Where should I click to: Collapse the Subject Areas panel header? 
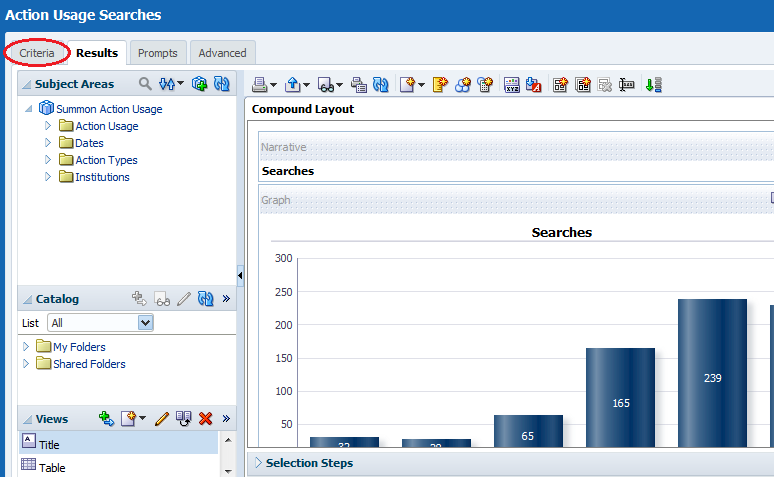tap(26, 85)
